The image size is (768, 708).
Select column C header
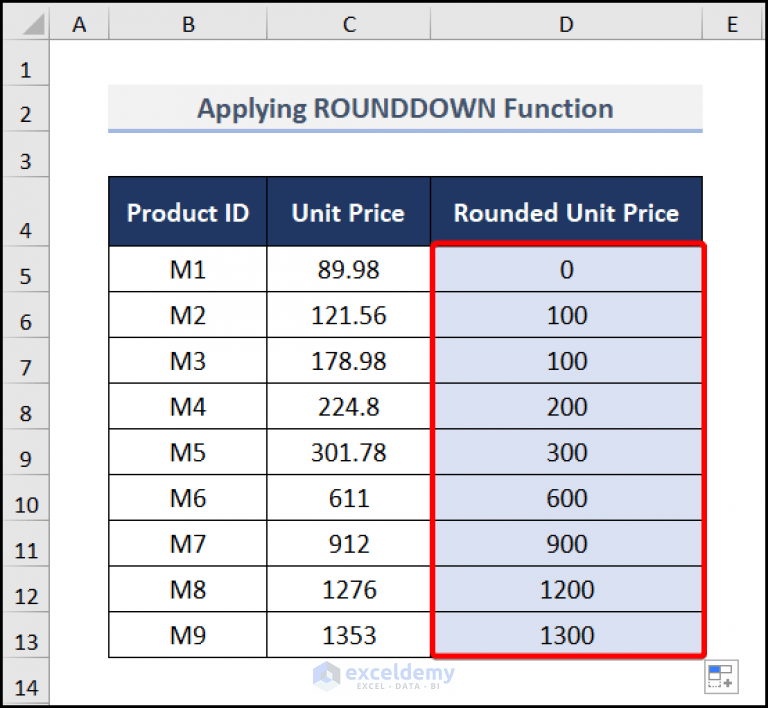click(349, 24)
